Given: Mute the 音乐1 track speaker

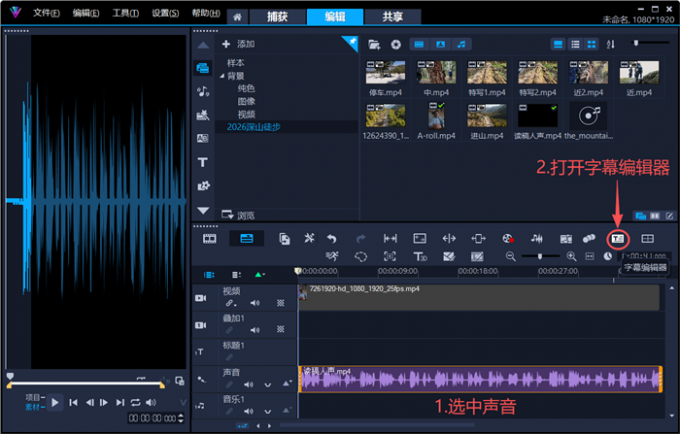Looking at the screenshot, I should (248, 411).
